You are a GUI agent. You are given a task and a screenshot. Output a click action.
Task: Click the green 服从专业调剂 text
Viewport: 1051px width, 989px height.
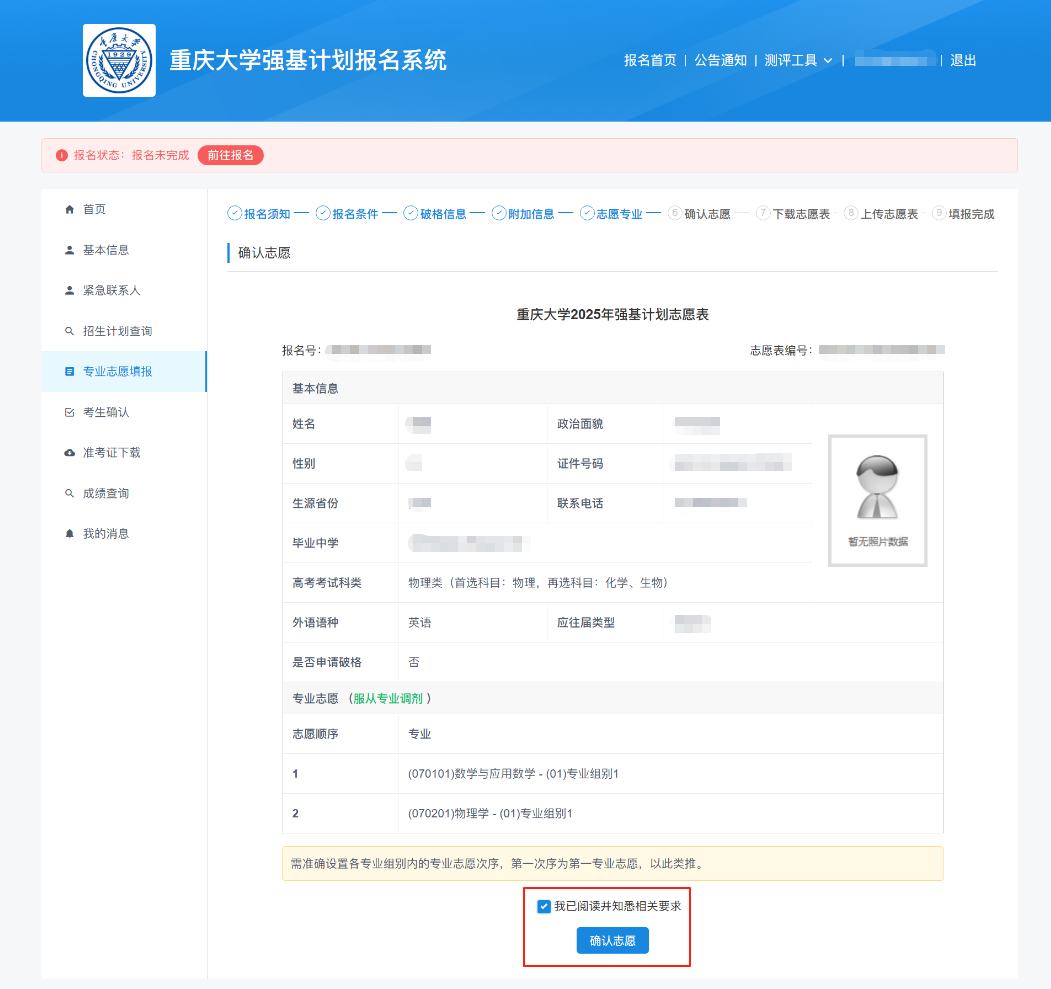click(388, 698)
